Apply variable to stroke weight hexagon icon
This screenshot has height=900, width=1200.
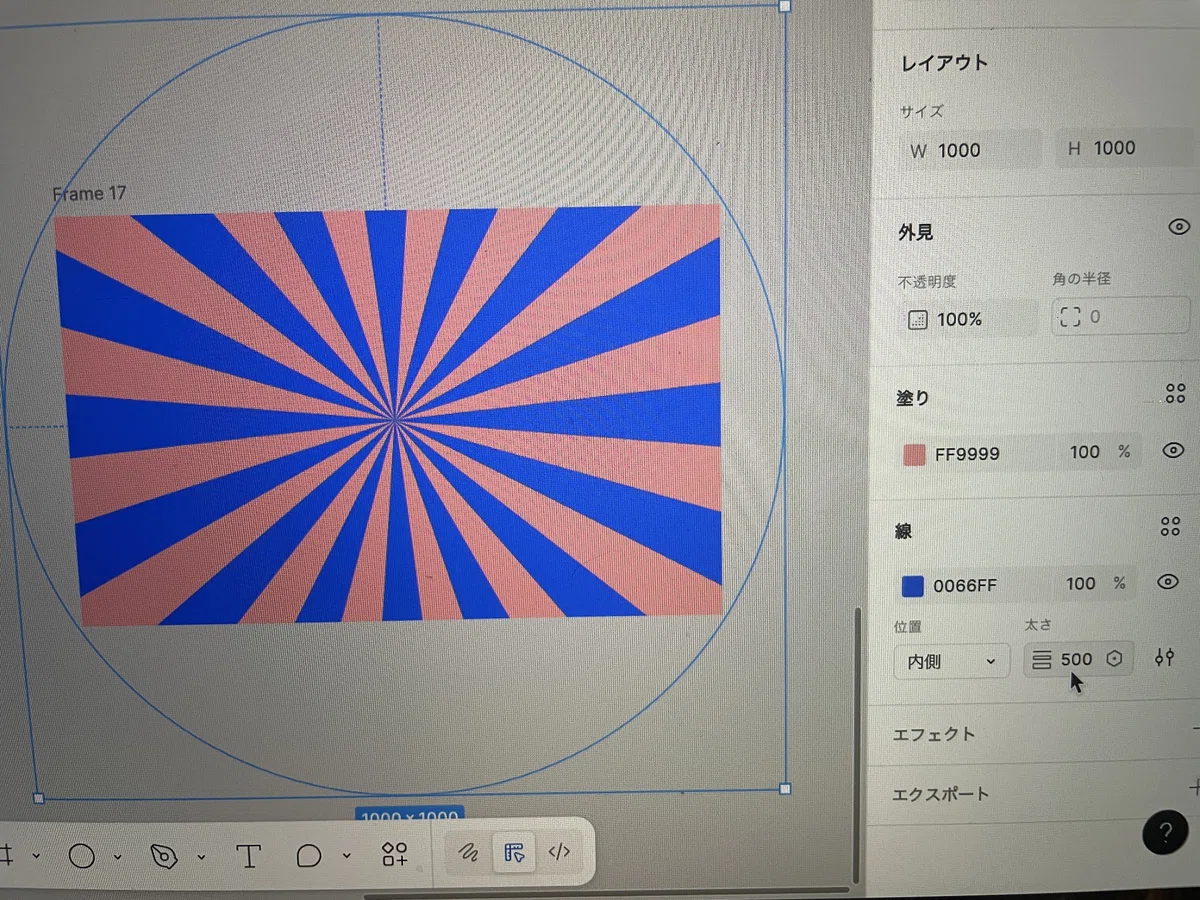[1115, 659]
